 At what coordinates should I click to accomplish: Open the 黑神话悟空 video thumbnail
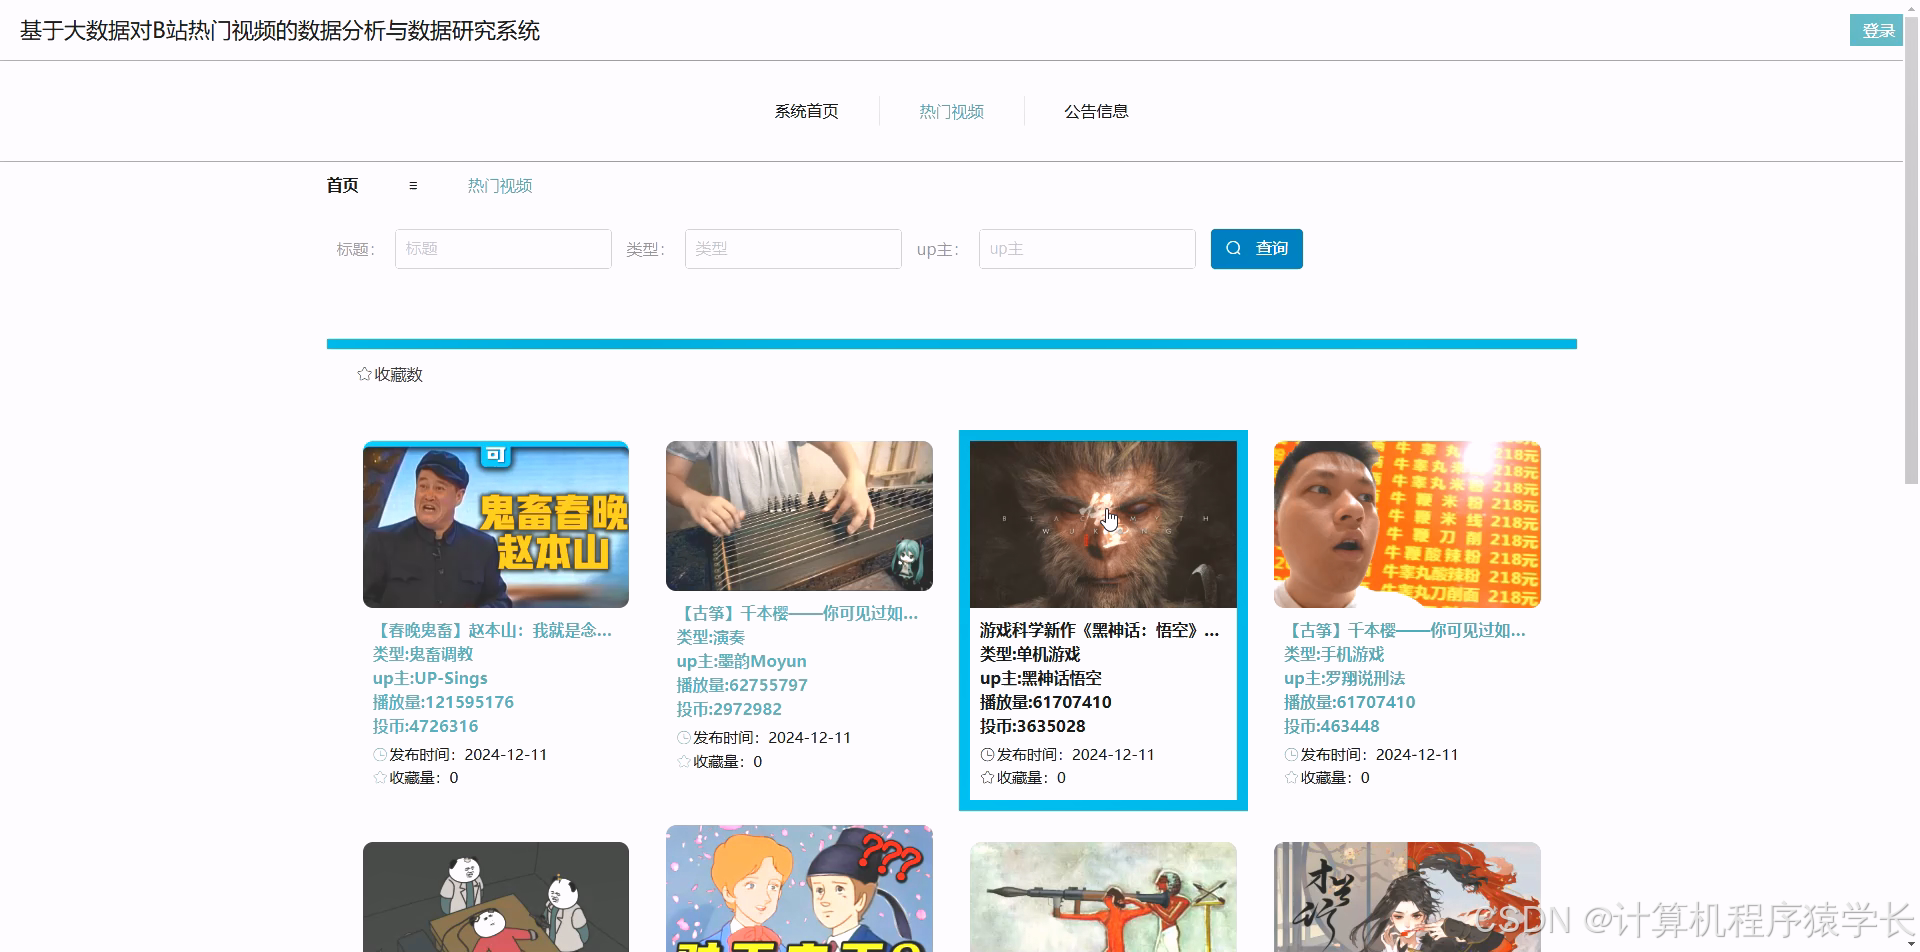(1103, 520)
